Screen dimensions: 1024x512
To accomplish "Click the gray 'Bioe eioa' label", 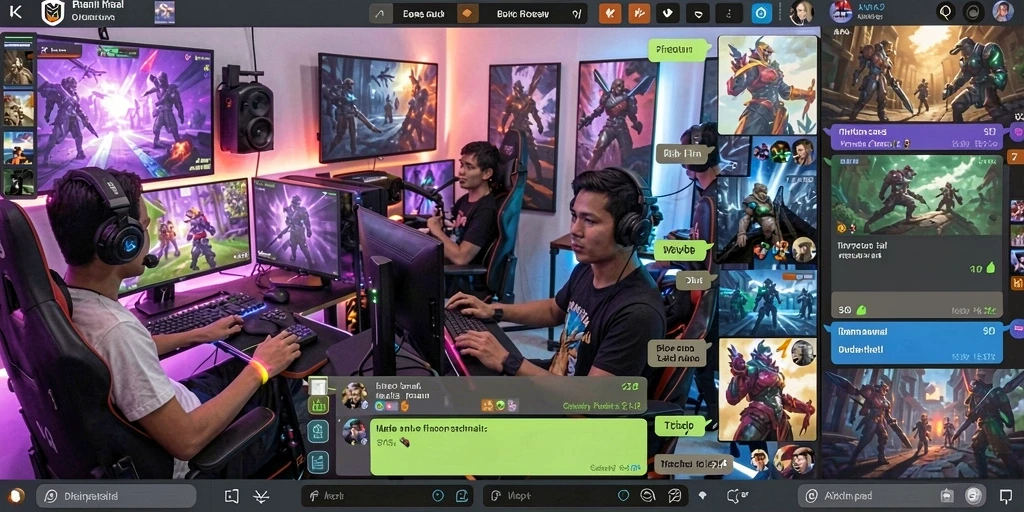I will click(679, 353).
